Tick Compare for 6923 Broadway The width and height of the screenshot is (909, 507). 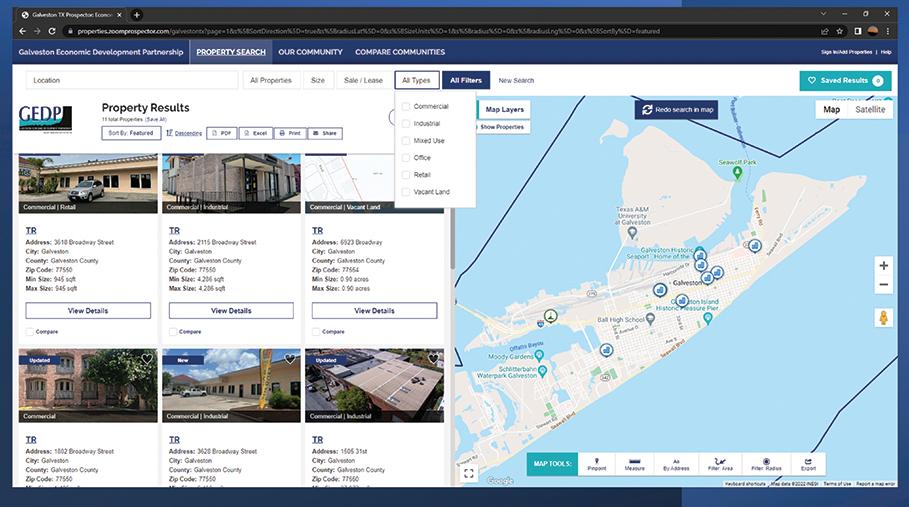tap(316, 331)
